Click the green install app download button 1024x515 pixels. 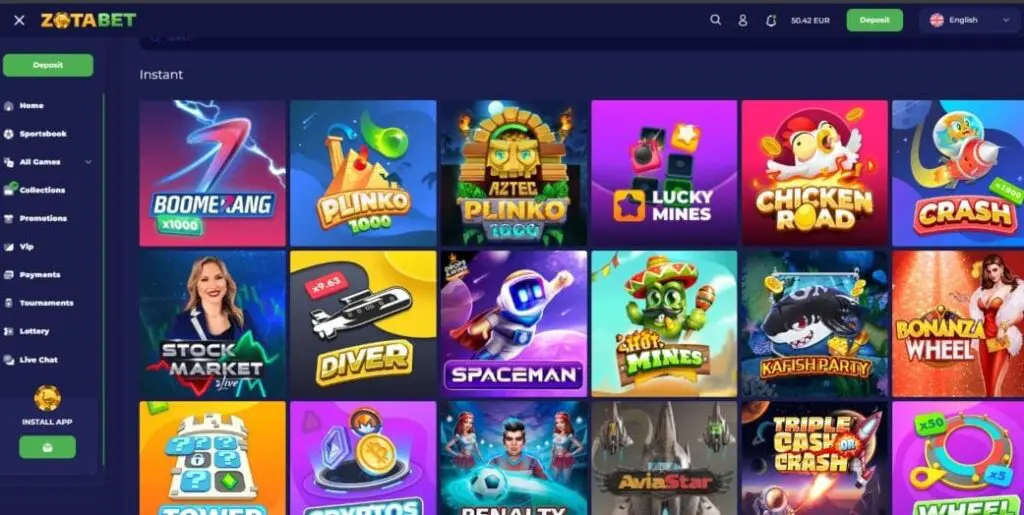coord(47,447)
